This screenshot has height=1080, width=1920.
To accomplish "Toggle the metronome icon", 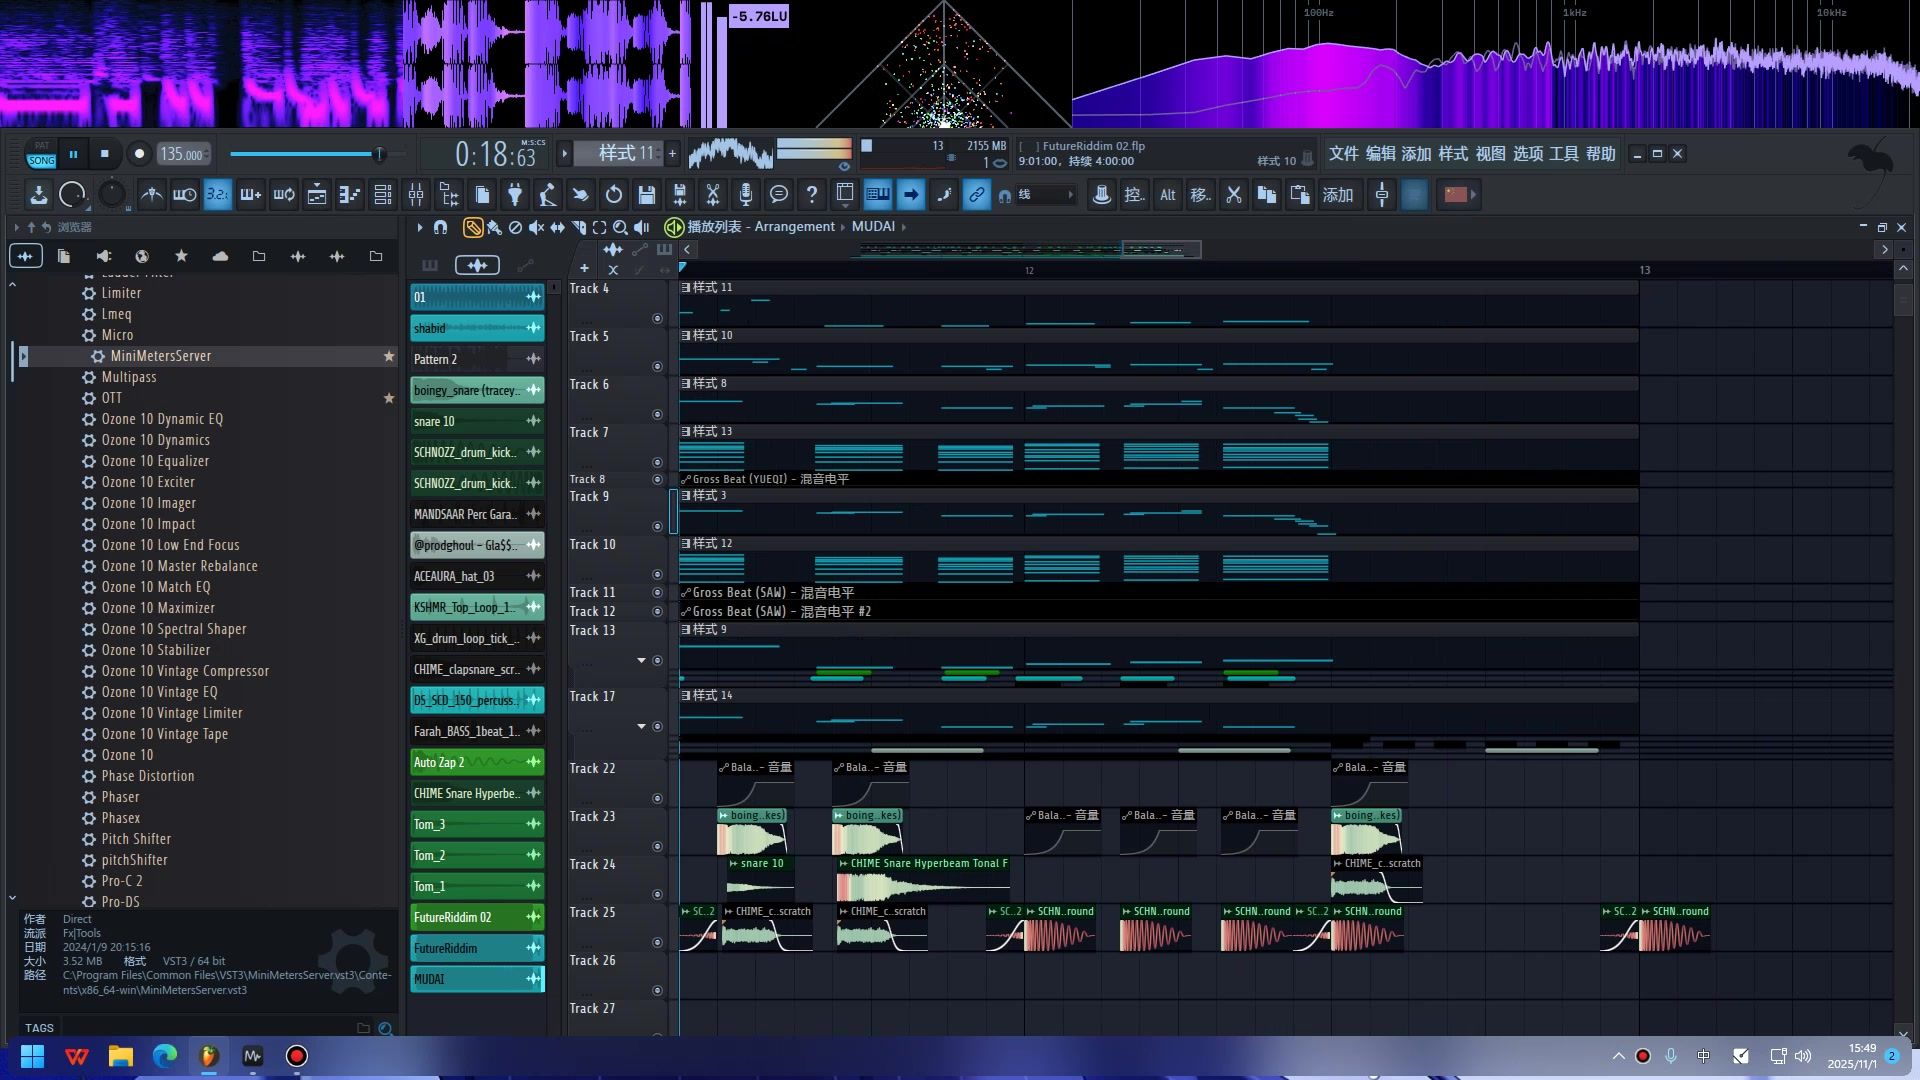I will [x=152, y=195].
